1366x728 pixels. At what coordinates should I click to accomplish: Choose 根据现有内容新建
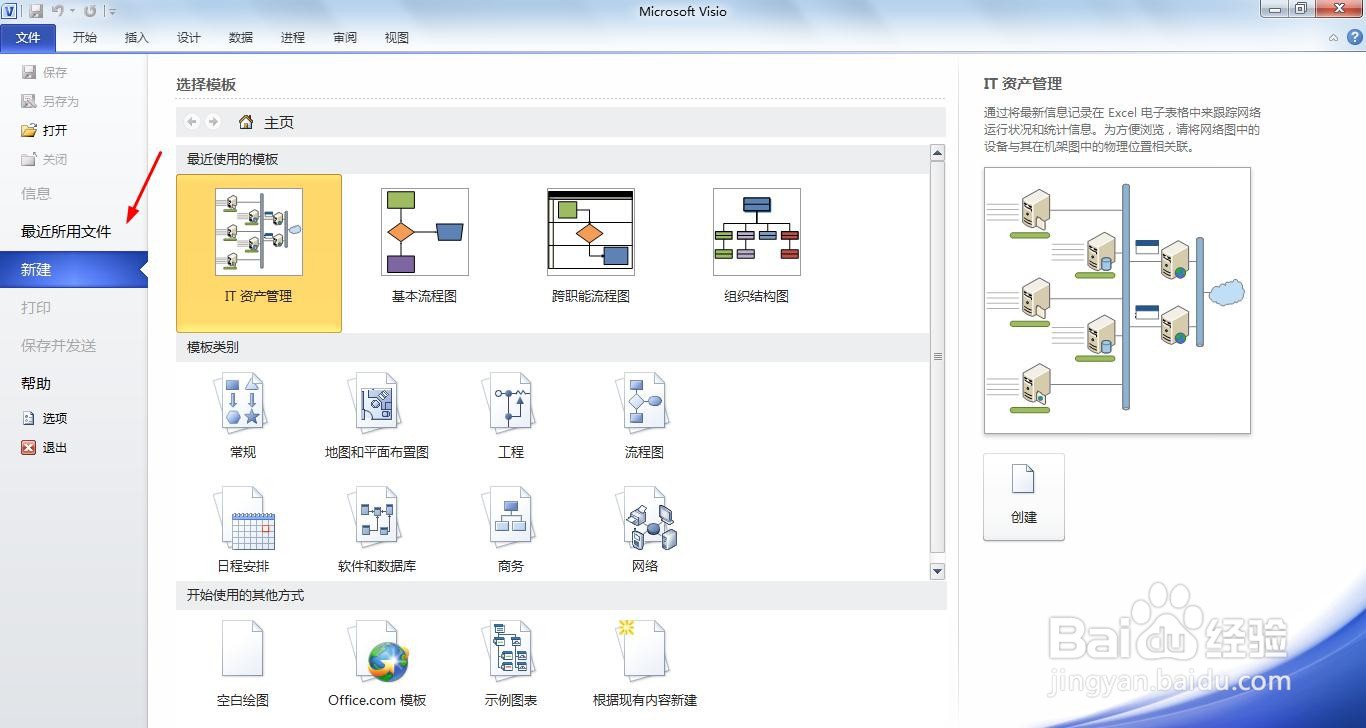[645, 664]
